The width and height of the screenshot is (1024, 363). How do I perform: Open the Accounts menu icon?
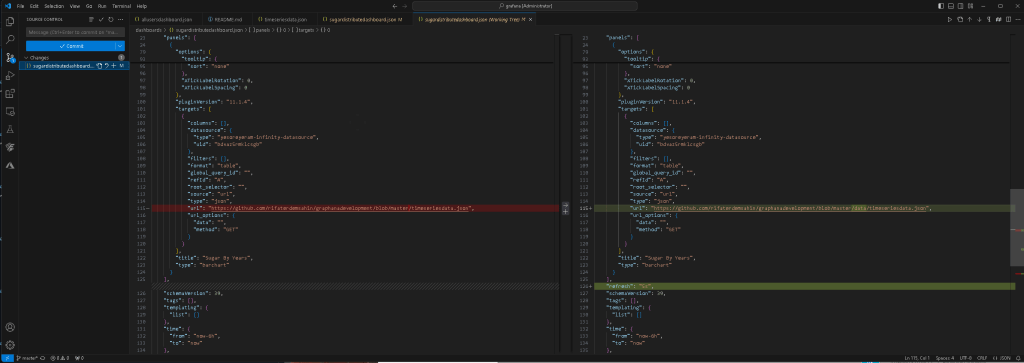10,327
